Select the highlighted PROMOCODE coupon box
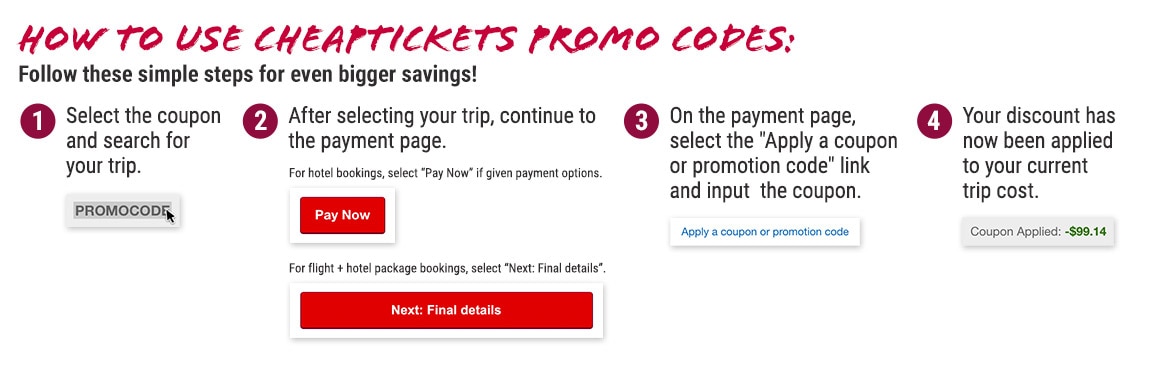Viewport: 1152px width, 370px height. click(123, 211)
